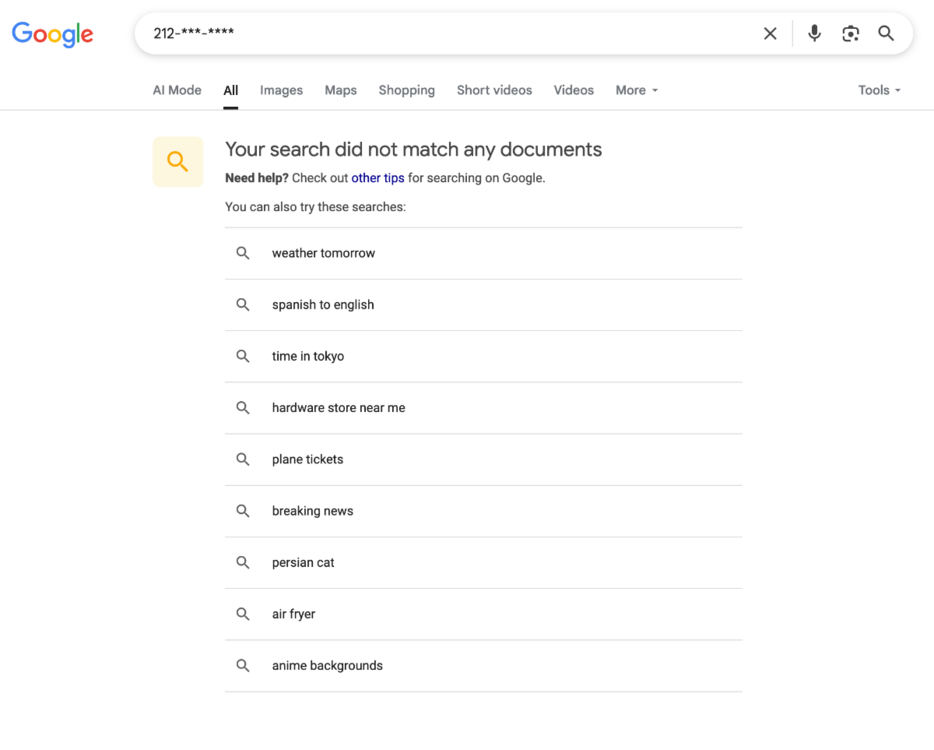Open Google Lens image search icon
Image resolution: width=934 pixels, height=750 pixels.
coord(850,33)
